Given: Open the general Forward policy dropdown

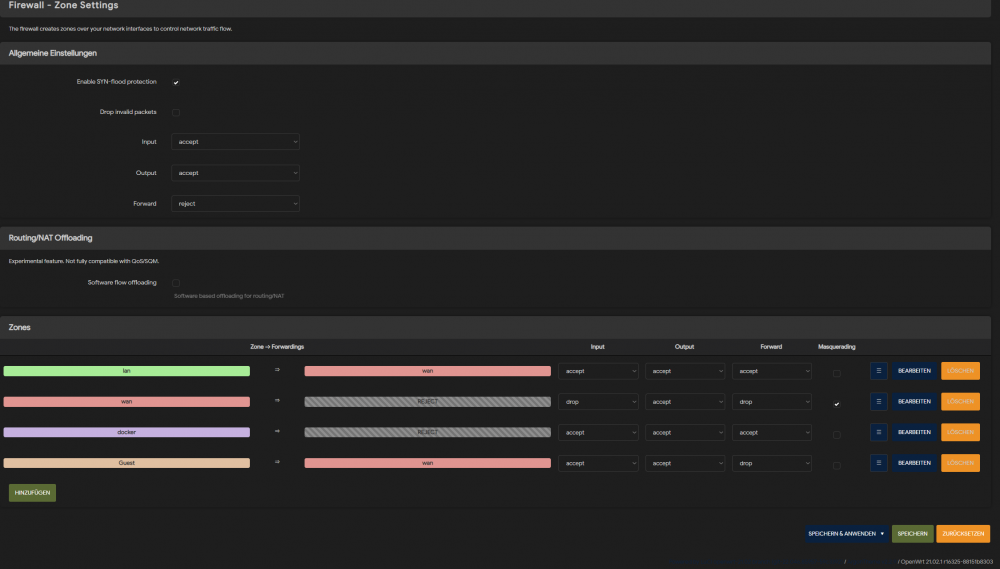Looking at the screenshot, I should pos(235,203).
